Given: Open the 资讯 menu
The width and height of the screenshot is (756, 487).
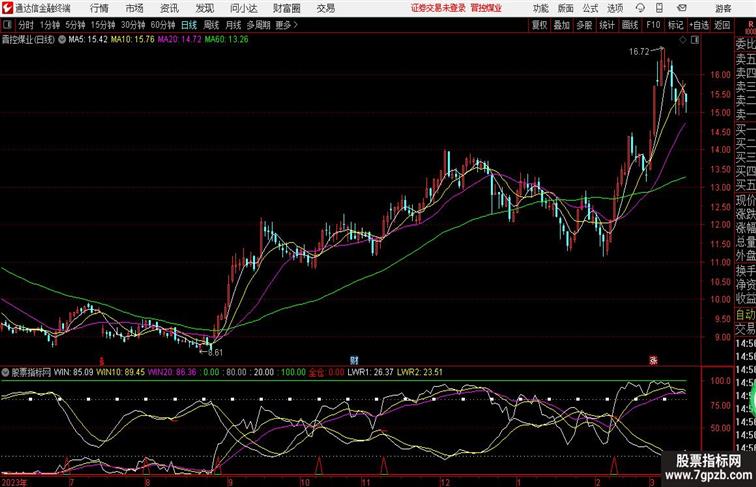Looking at the screenshot, I should (169, 8).
